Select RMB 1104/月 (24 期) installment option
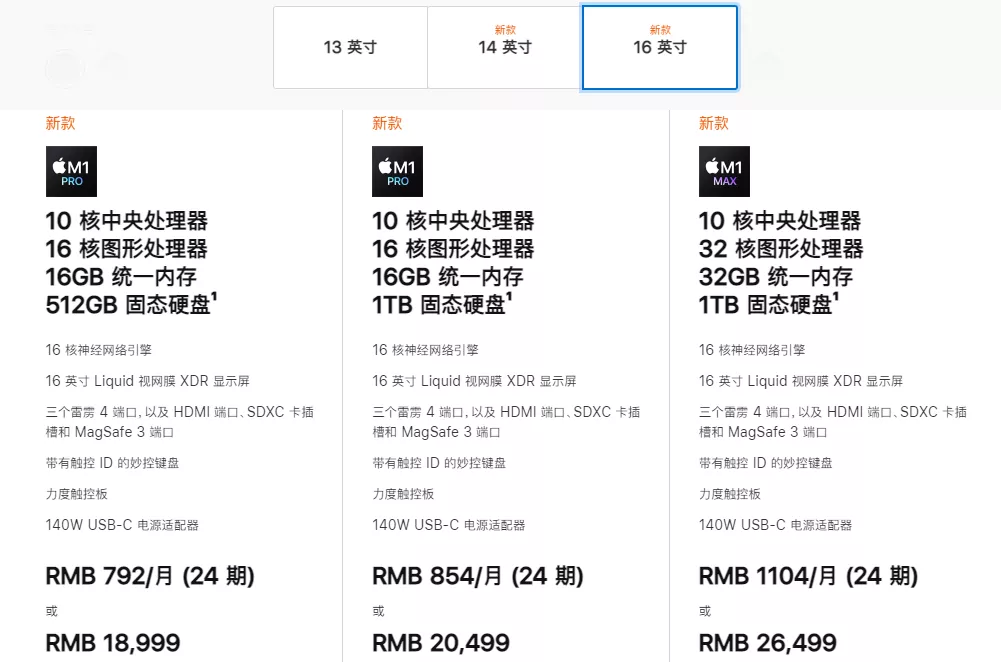Image resolution: width=1001 pixels, height=662 pixels. pos(808,576)
